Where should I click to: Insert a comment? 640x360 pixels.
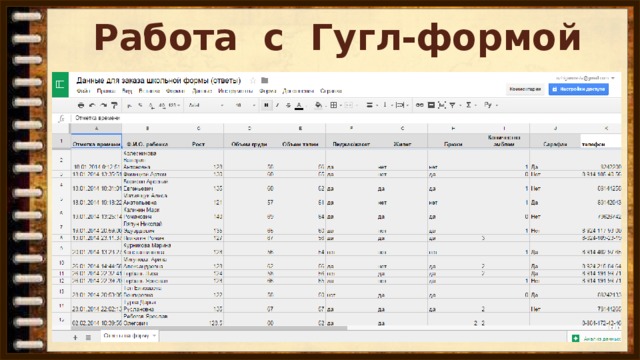click(x=431, y=105)
